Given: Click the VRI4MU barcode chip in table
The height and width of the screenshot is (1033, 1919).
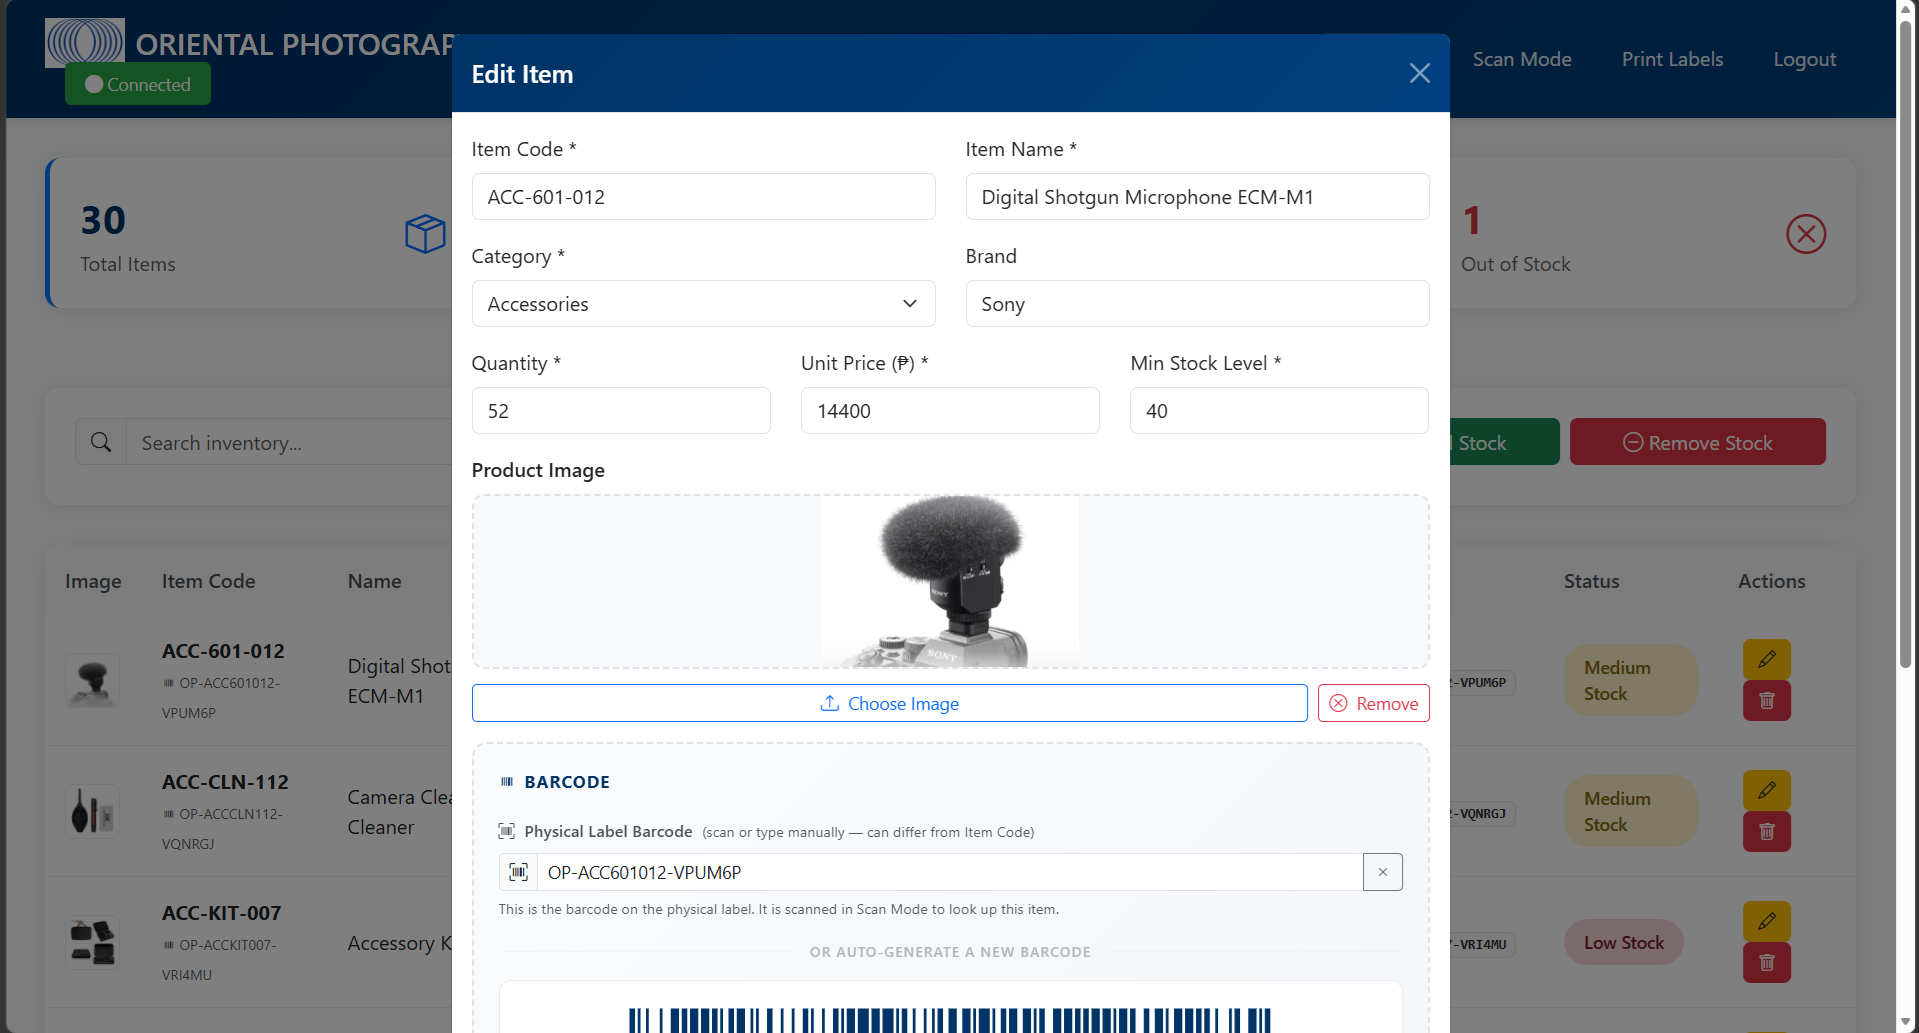Looking at the screenshot, I should [x=1483, y=945].
